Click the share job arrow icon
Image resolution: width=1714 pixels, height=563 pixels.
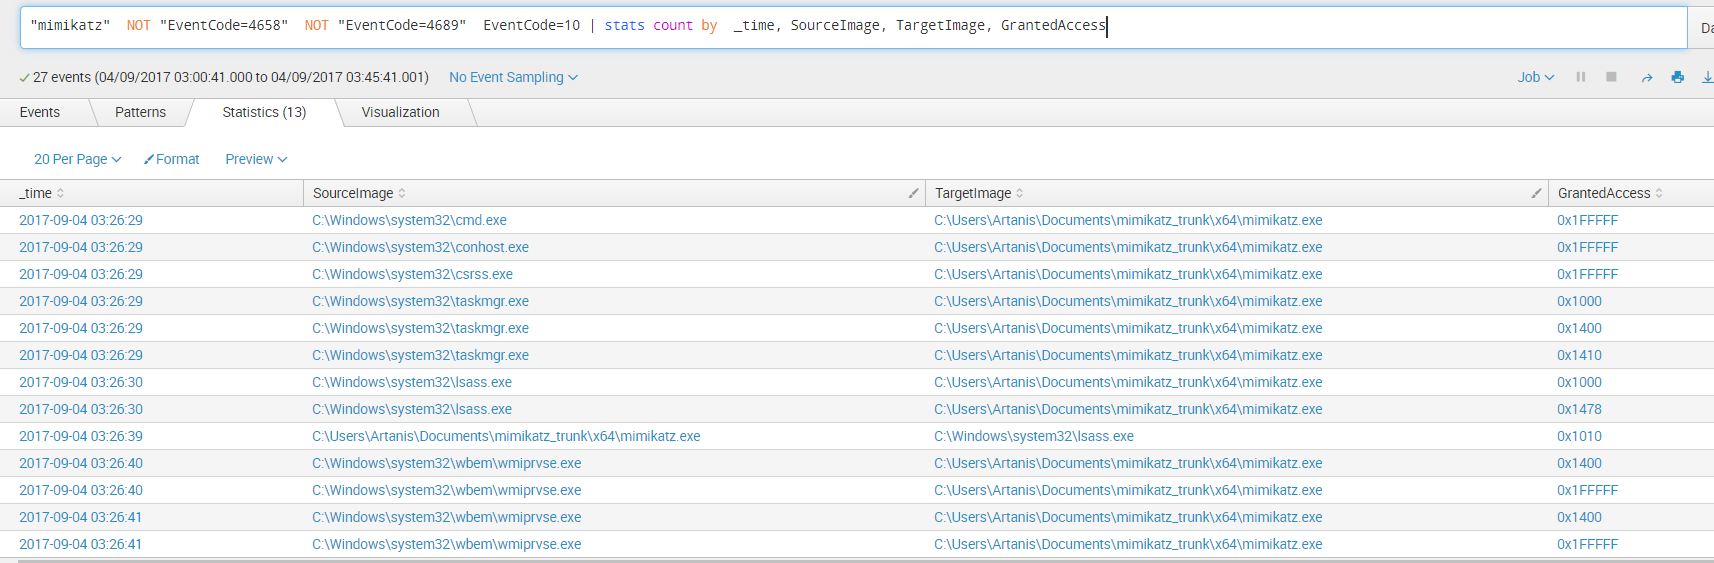[x=1646, y=78]
